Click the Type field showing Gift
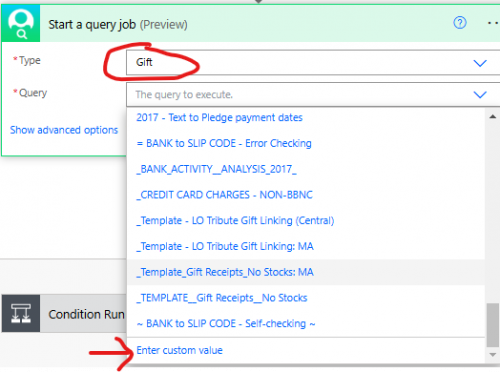 coord(313,63)
